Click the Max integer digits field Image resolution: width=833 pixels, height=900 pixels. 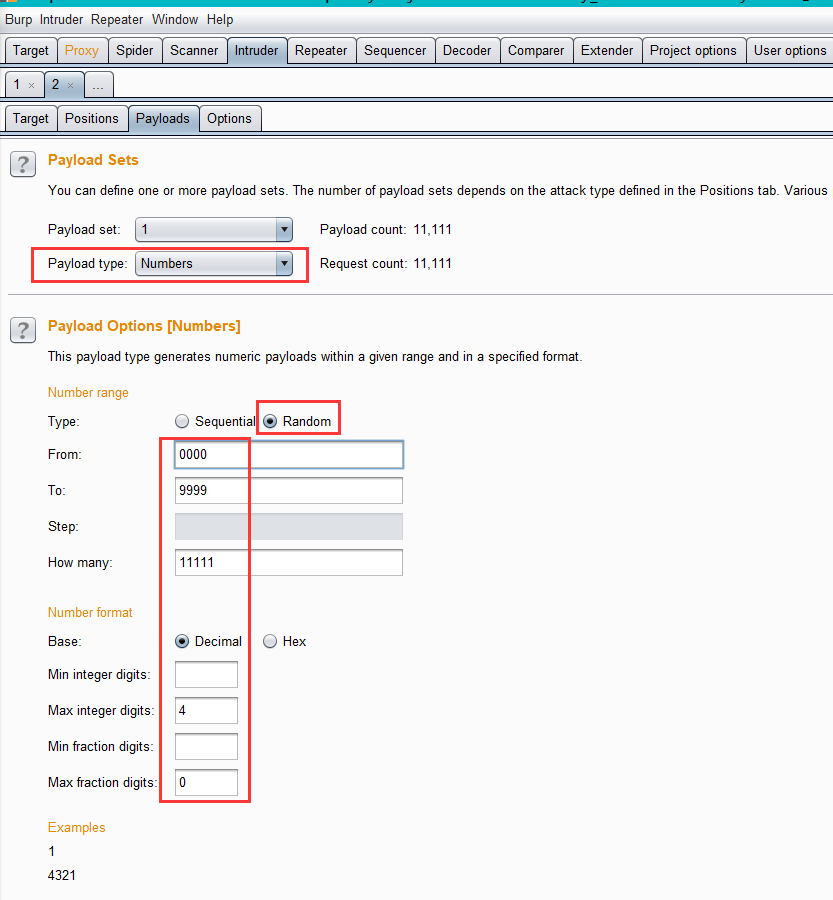[x=206, y=711]
